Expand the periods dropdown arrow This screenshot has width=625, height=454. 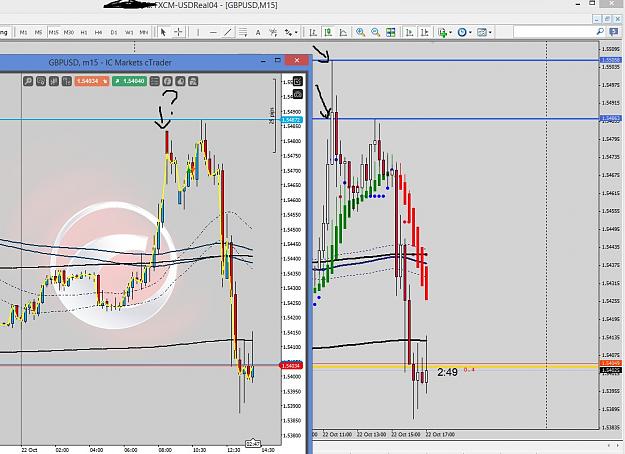pos(470,33)
